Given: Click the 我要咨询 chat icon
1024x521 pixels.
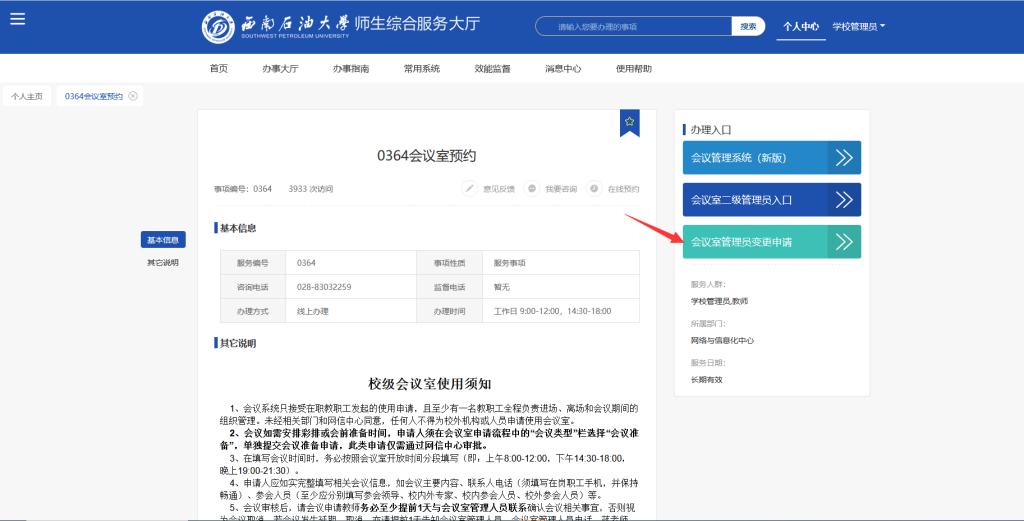Looking at the screenshot, I should 532,188.
